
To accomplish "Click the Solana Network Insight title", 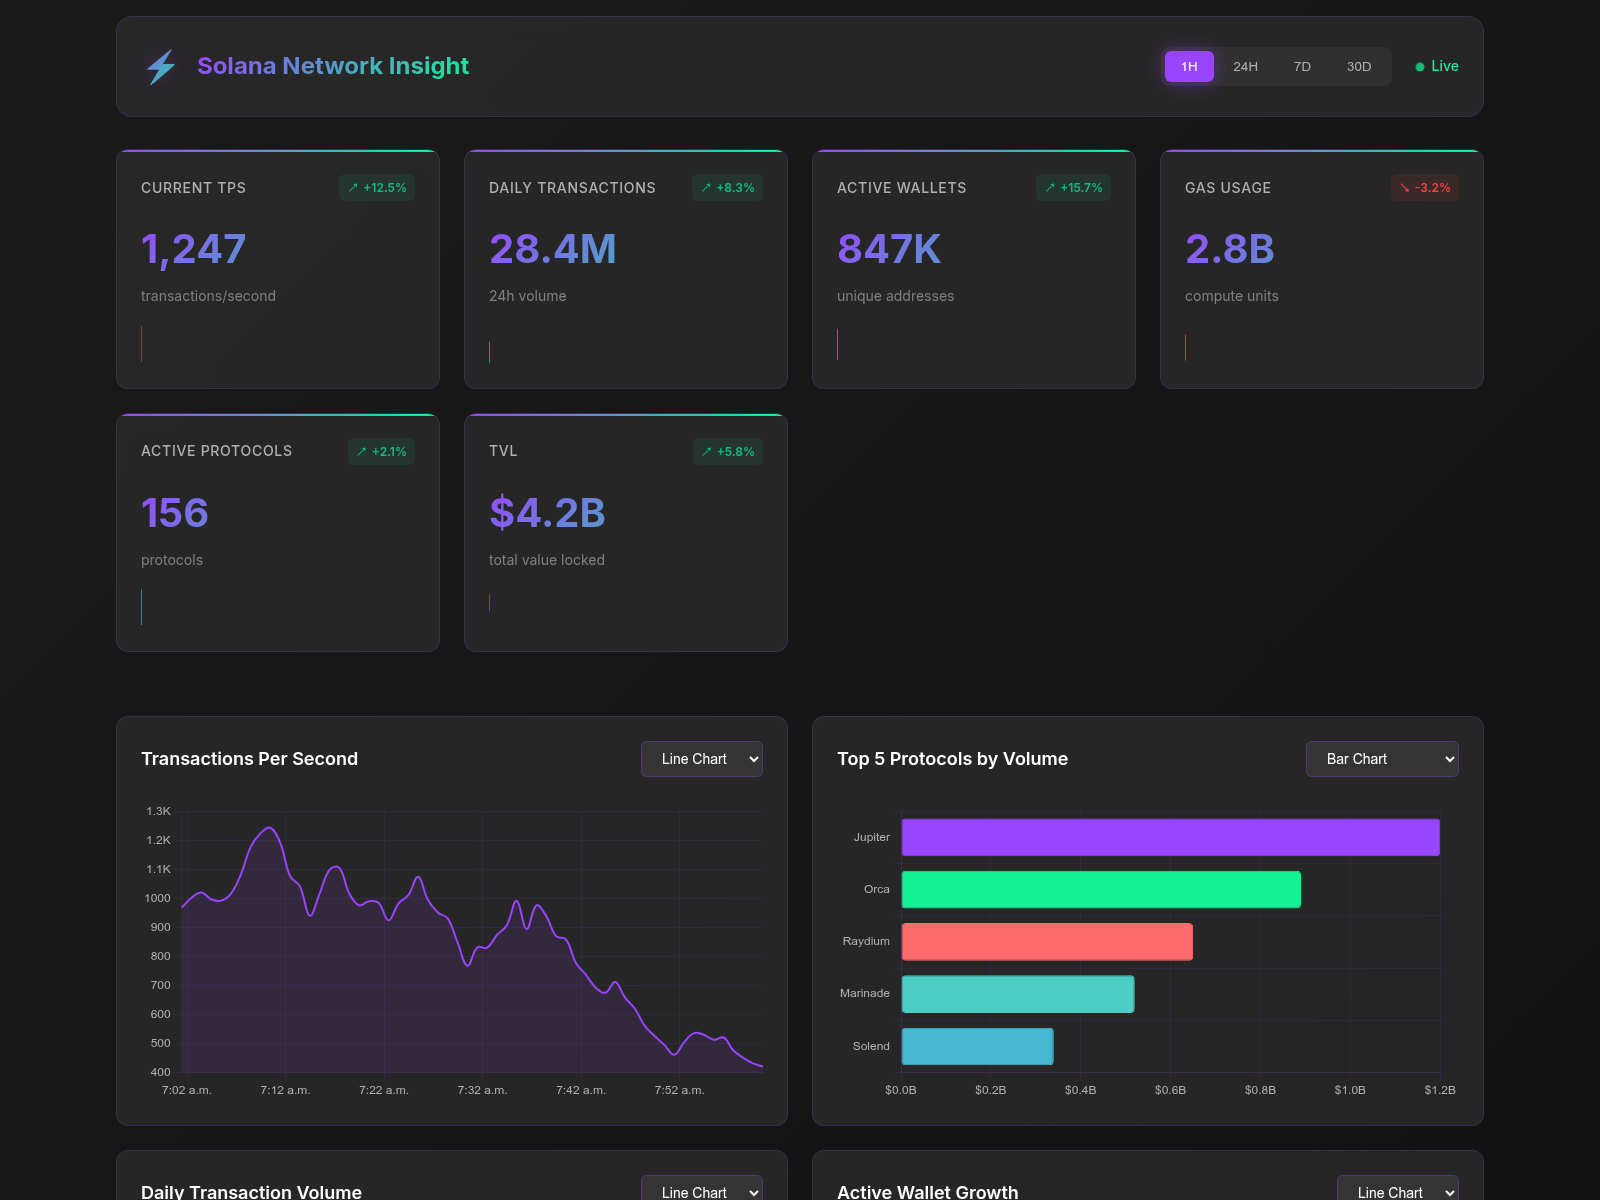I will pyautogui.click(x=333, y=66).
